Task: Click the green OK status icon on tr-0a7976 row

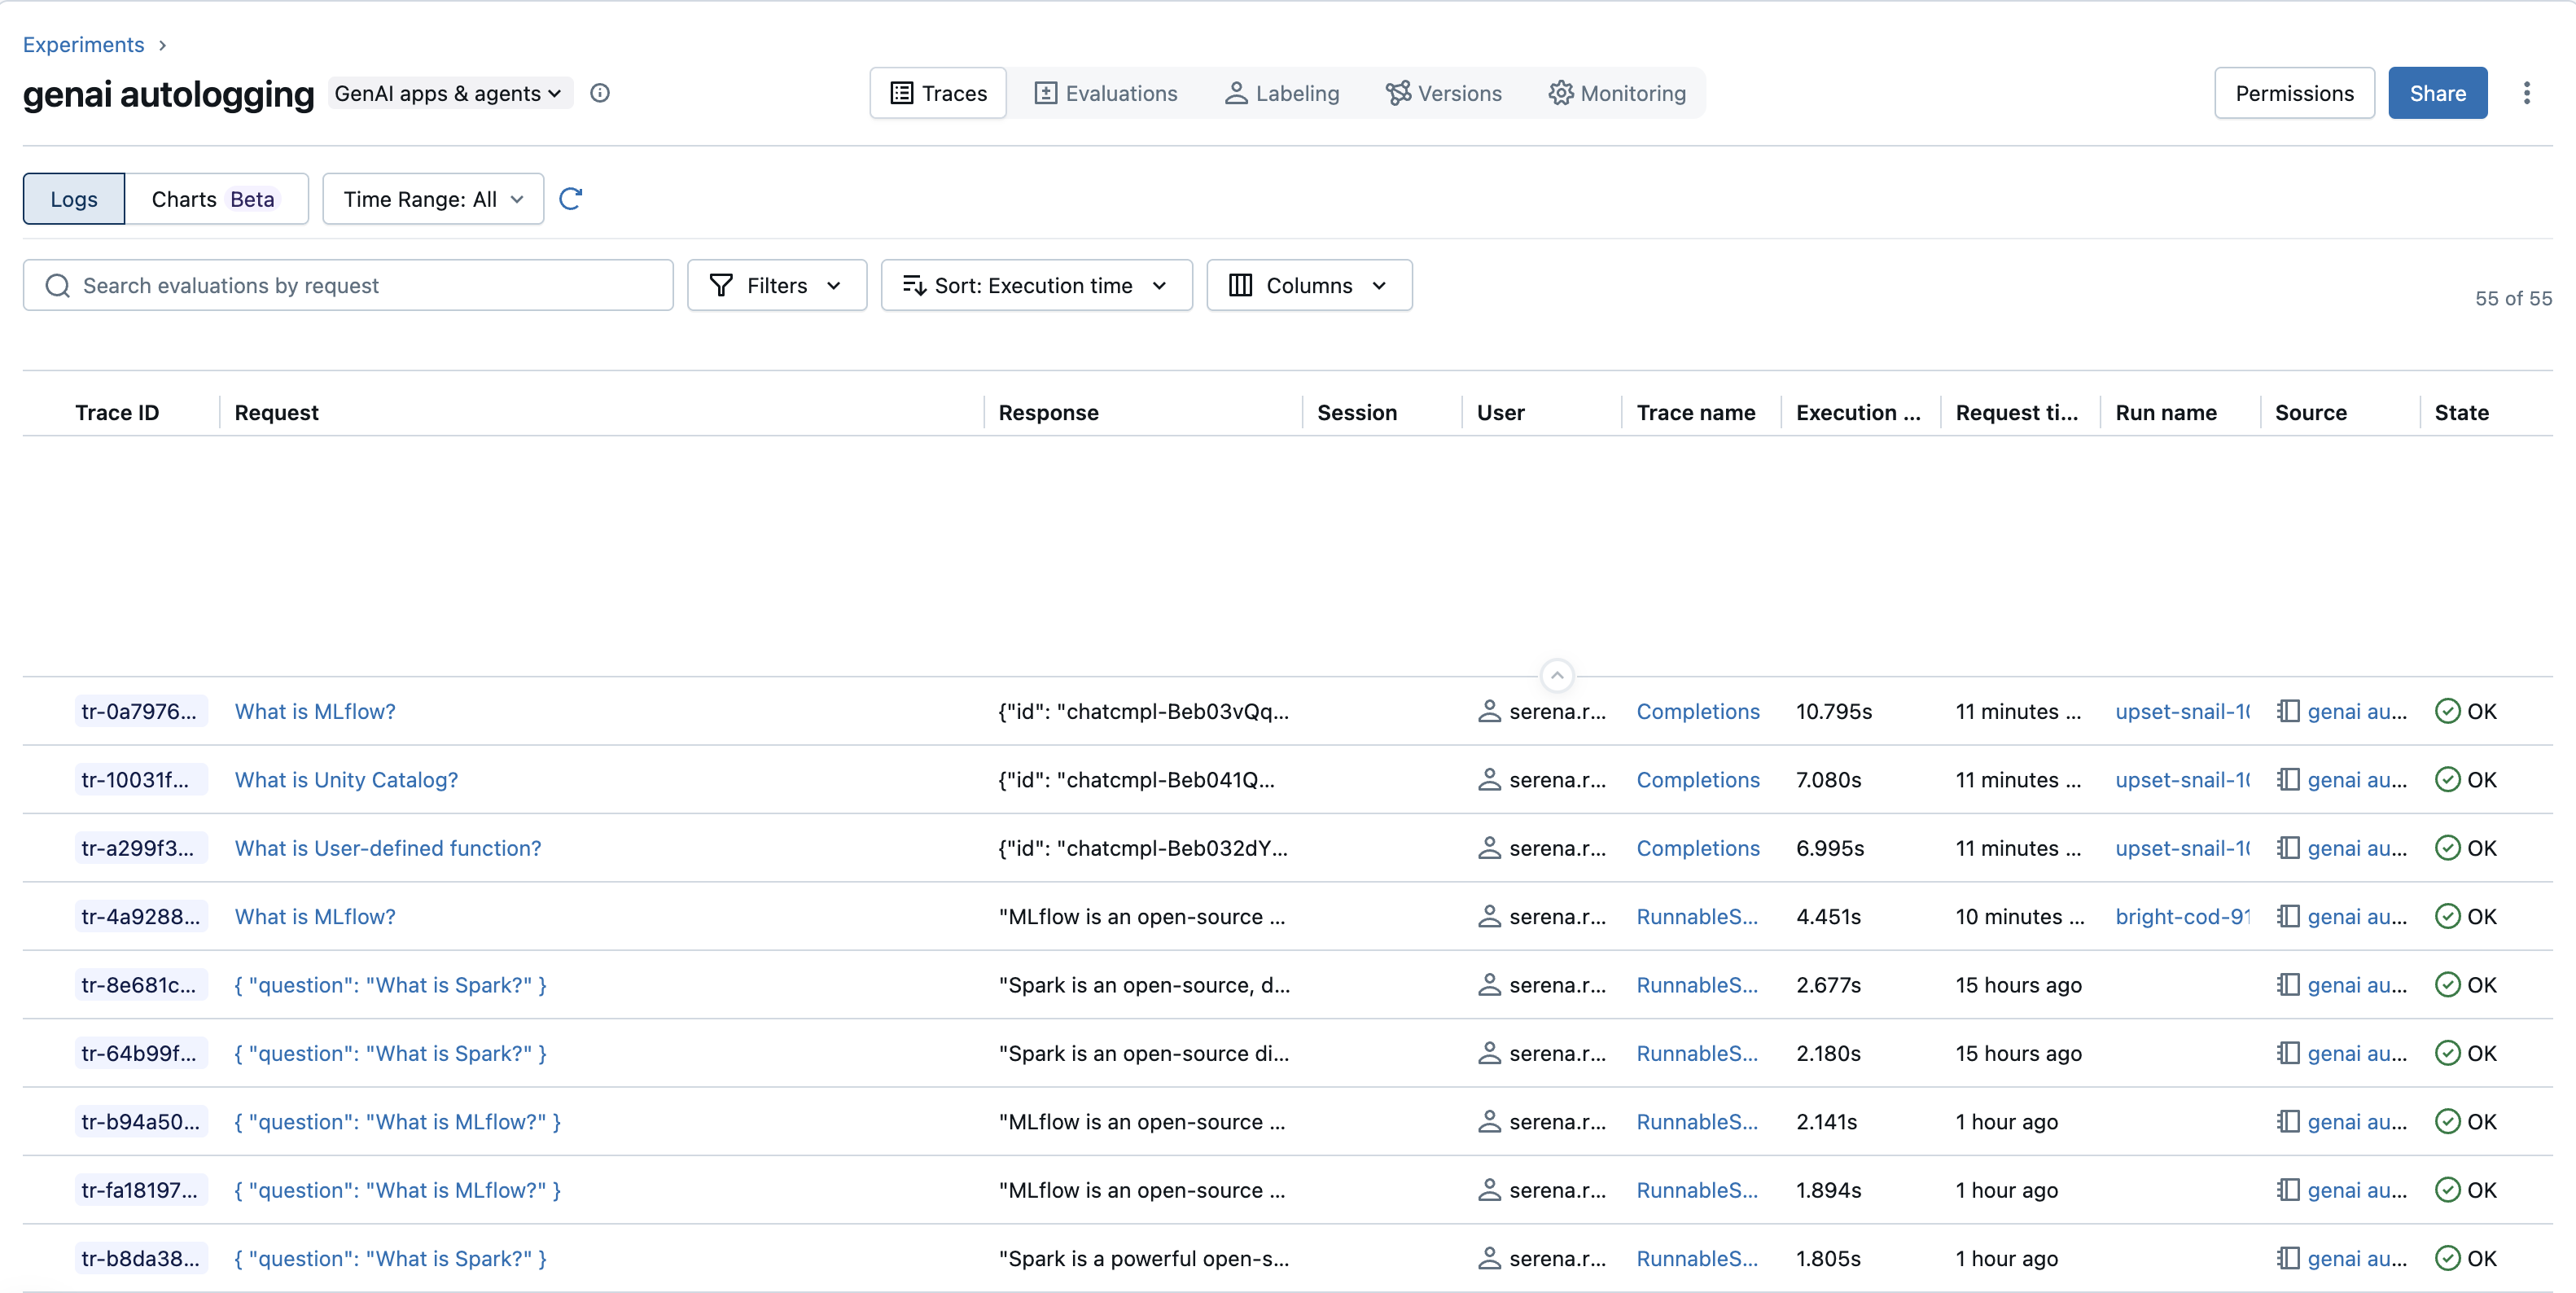Action: point(2447,711)
